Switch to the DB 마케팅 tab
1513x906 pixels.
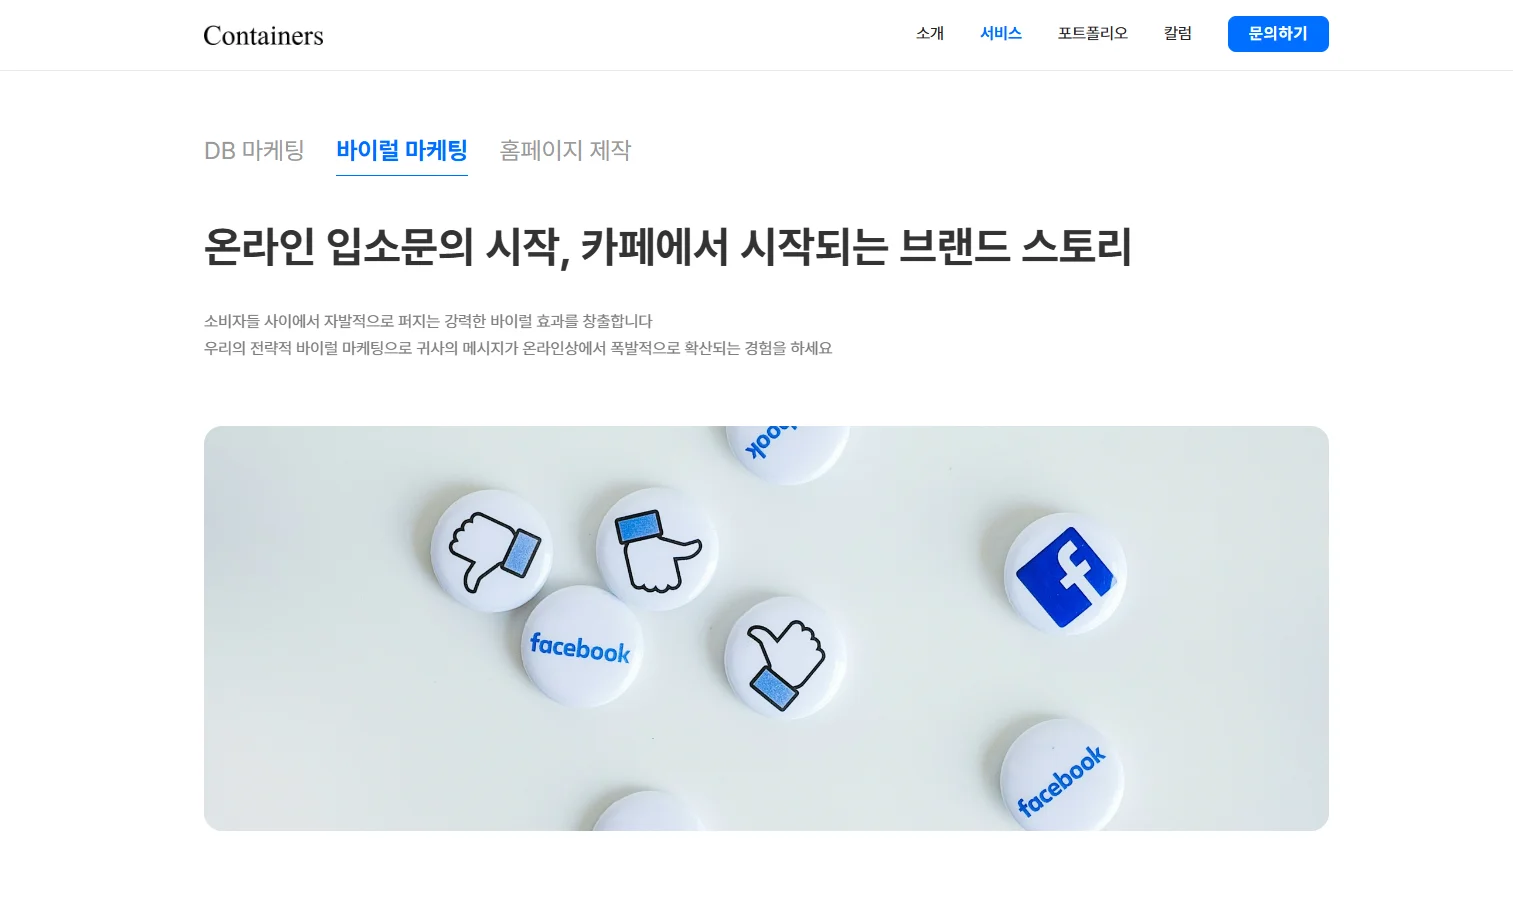[x=254, y=151]
